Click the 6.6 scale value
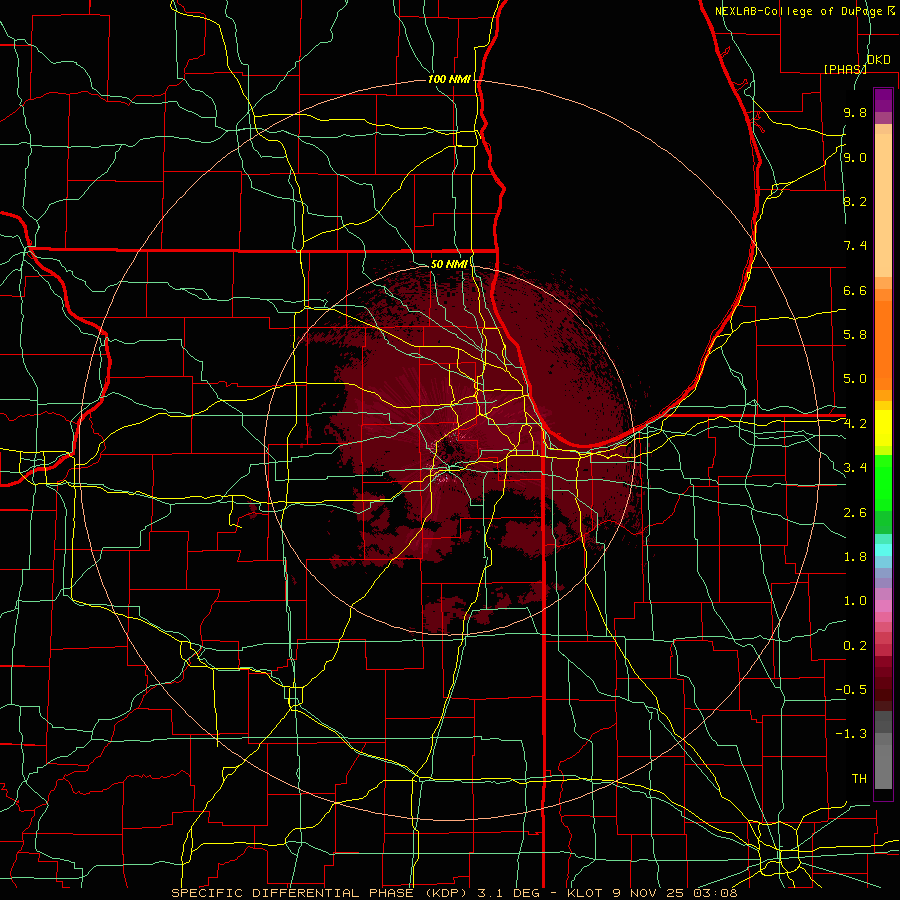900x900 pixels. point(855,290)
